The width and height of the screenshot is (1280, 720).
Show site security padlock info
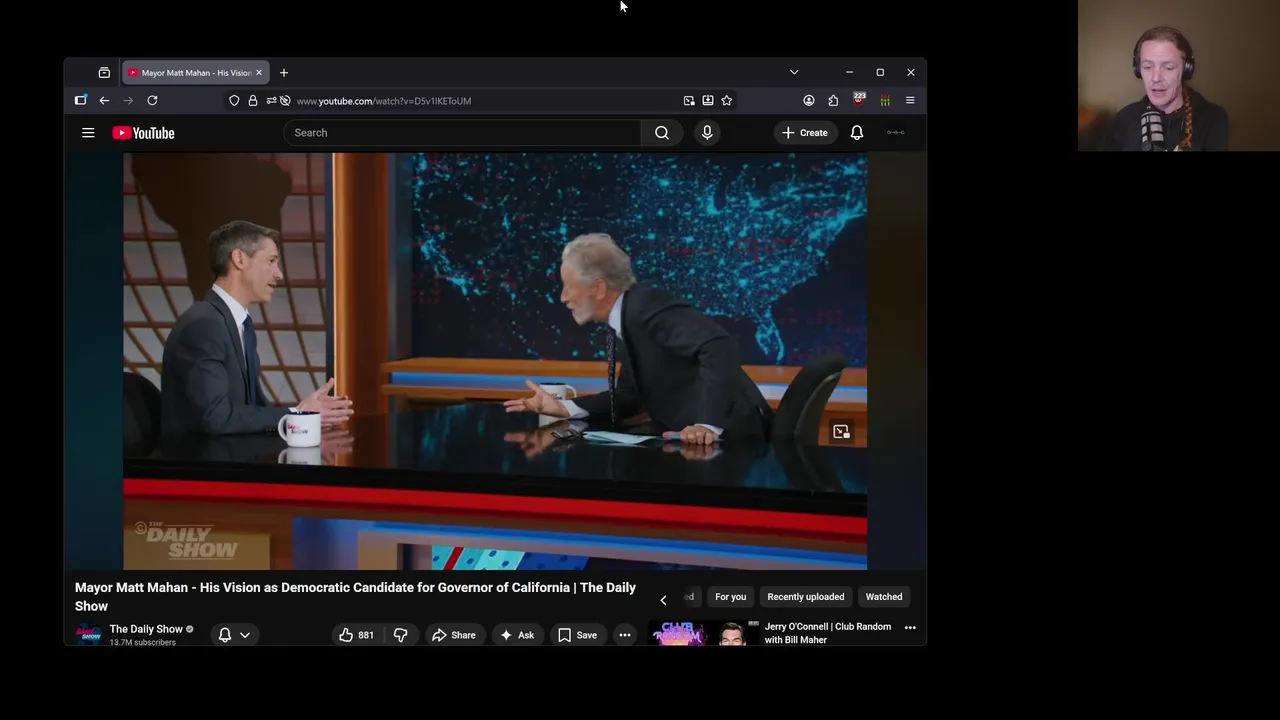coord(252,101)
